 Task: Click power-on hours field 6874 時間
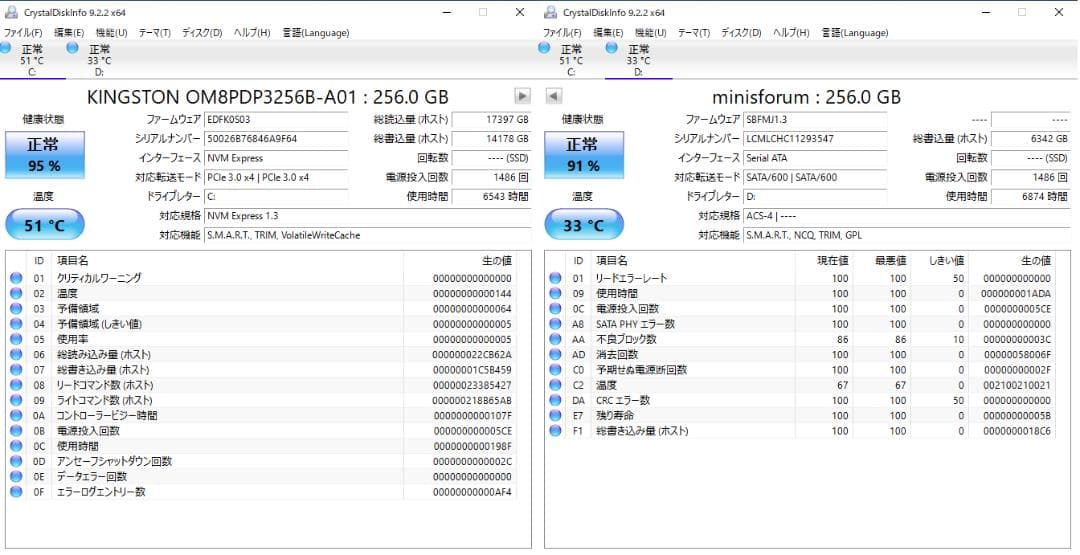(x=1031, y=196)
